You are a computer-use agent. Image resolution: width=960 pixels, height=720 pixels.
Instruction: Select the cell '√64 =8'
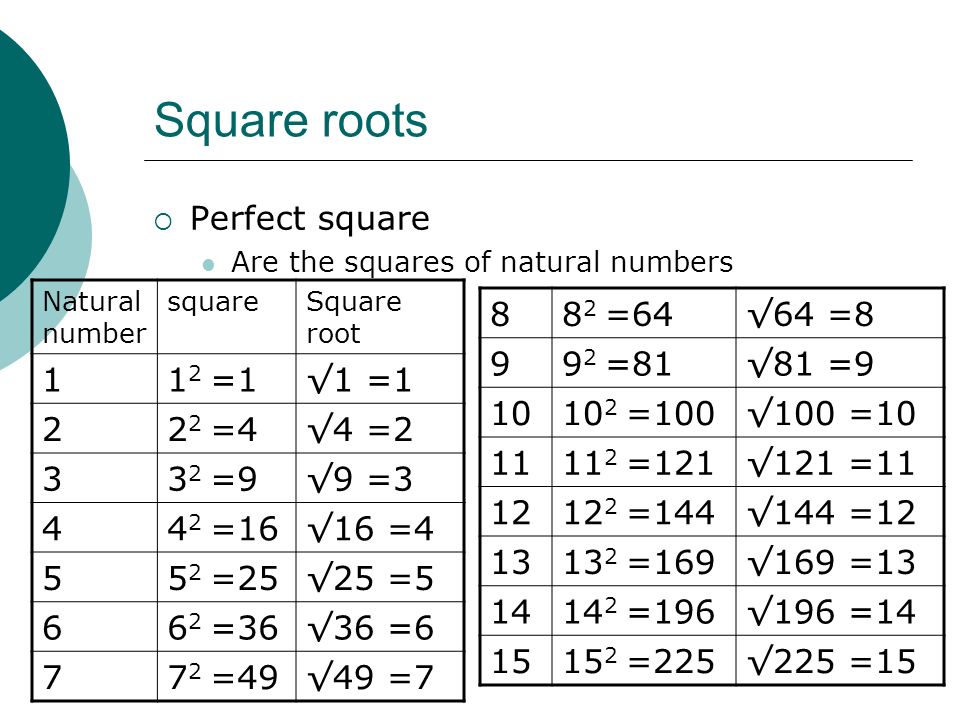pyautogui.click(x=839, y=313)
